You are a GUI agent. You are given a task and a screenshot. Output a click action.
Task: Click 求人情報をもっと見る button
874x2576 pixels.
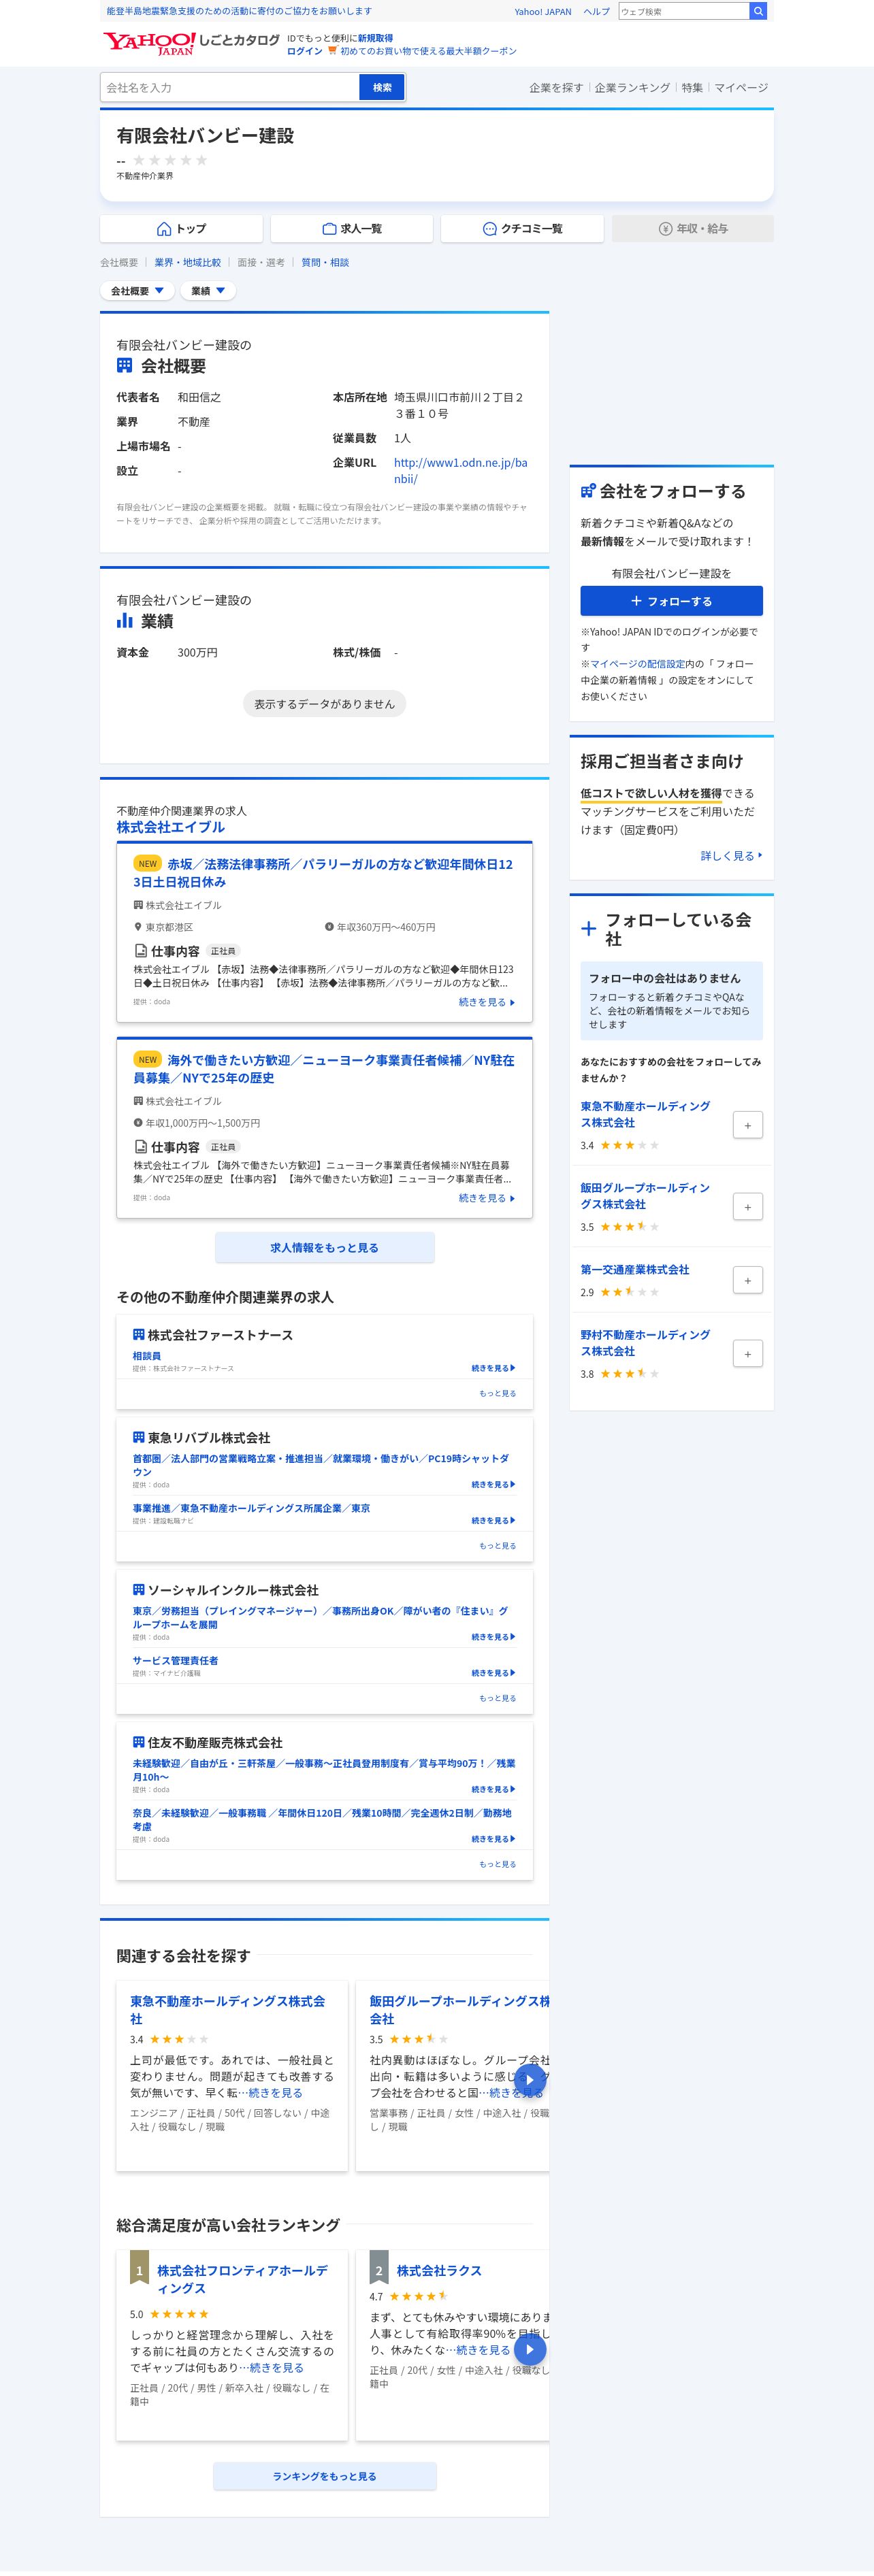click(325, 1248)
